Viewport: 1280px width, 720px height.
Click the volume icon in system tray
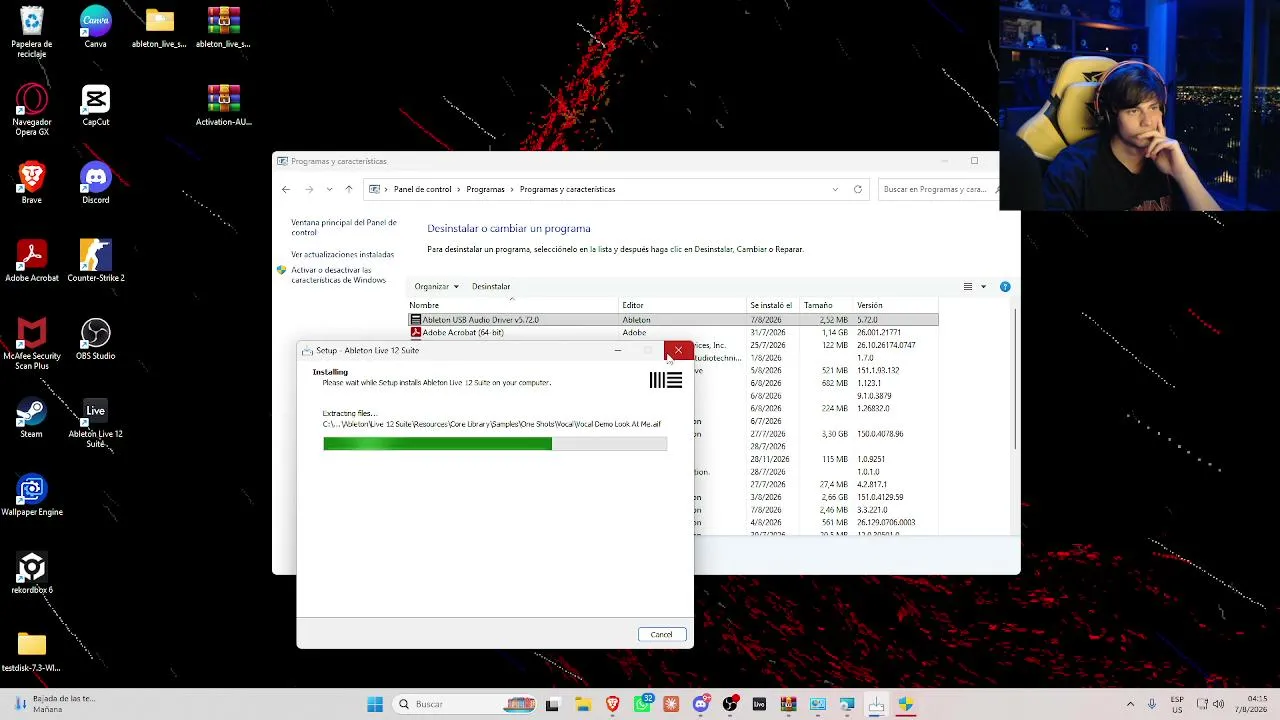tap(1218, 704)
